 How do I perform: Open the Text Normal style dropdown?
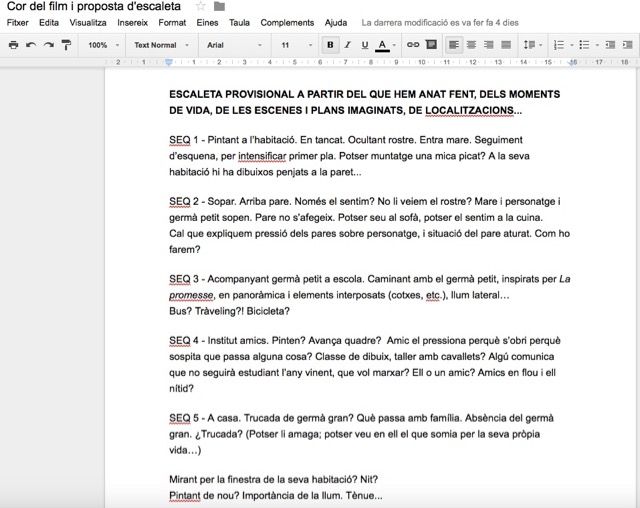(162, 45)
